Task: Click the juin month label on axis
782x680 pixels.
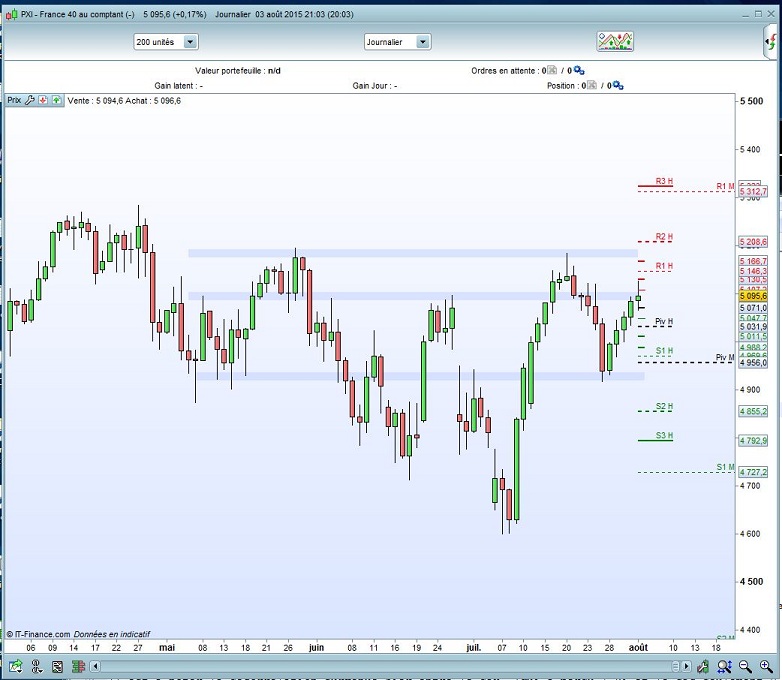Action: (316, 648)
